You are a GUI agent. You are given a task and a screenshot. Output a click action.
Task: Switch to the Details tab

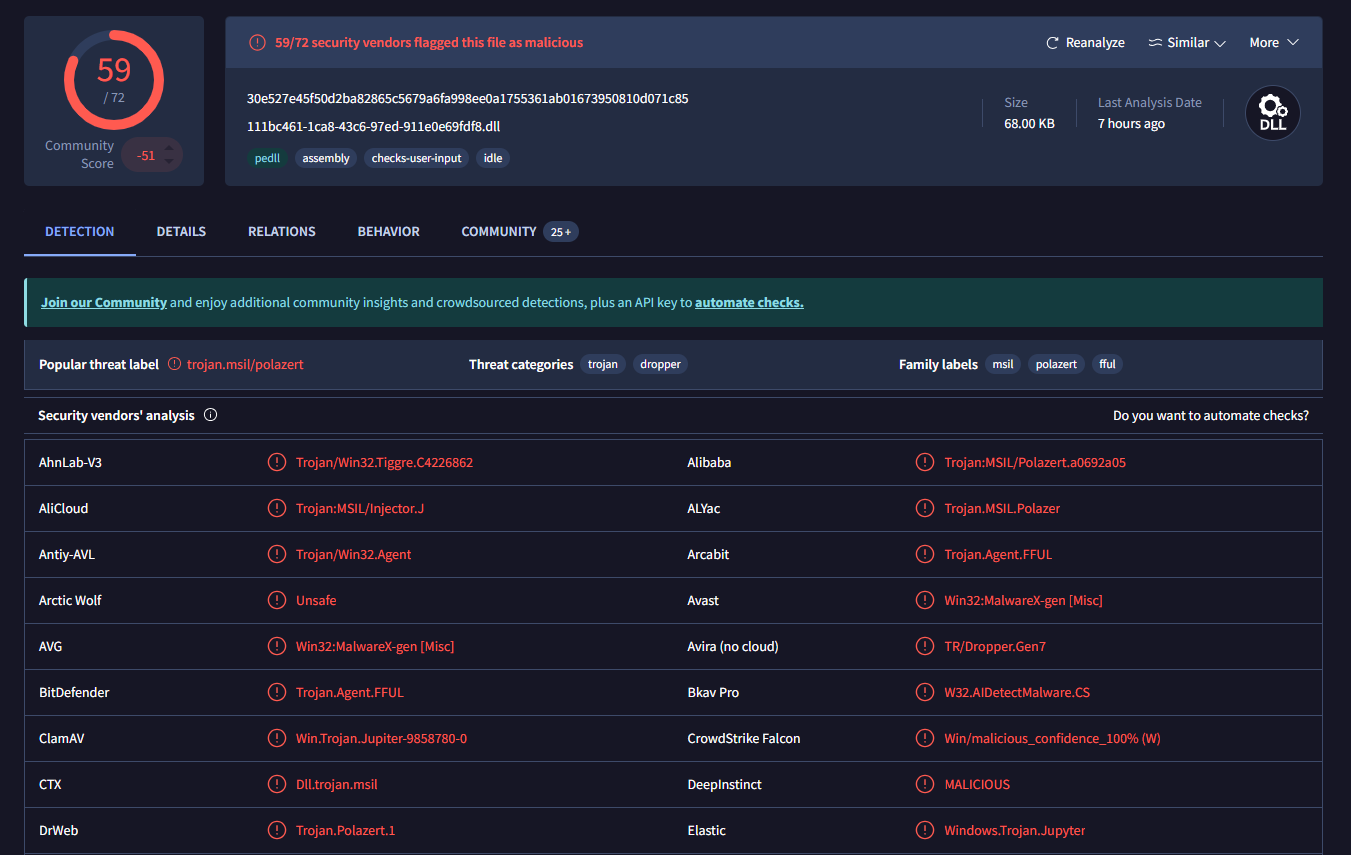(181, 231)
